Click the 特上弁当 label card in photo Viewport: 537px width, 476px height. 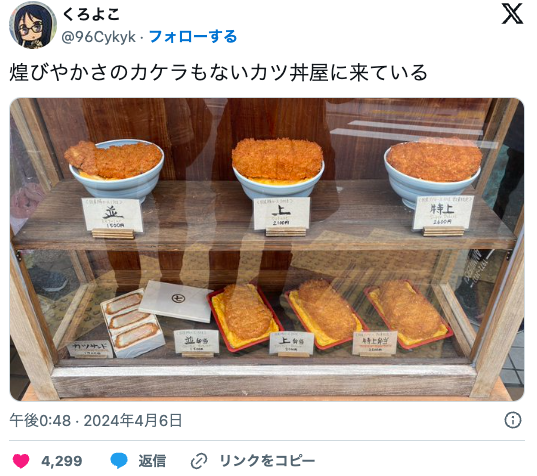coord(375,343)
